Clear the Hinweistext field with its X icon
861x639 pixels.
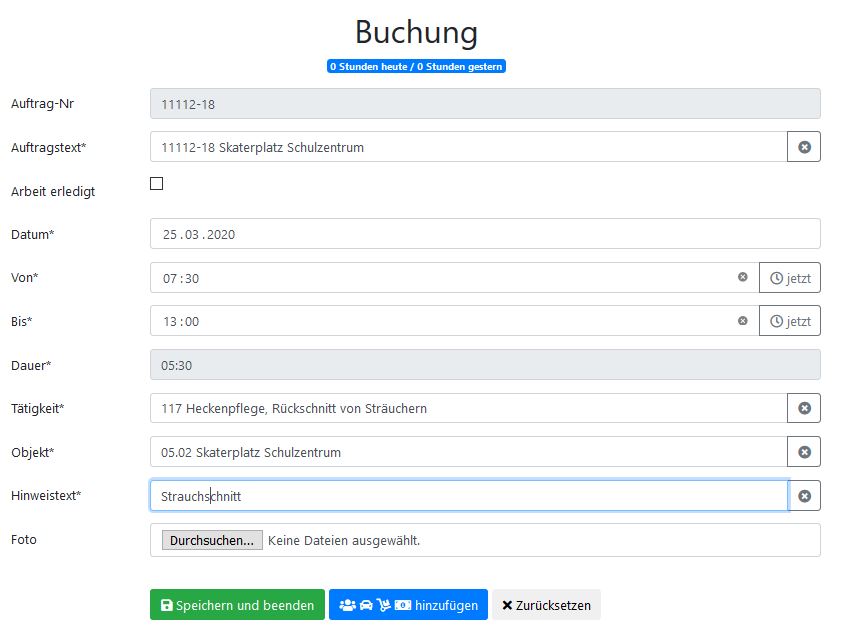tap(804, 496)
